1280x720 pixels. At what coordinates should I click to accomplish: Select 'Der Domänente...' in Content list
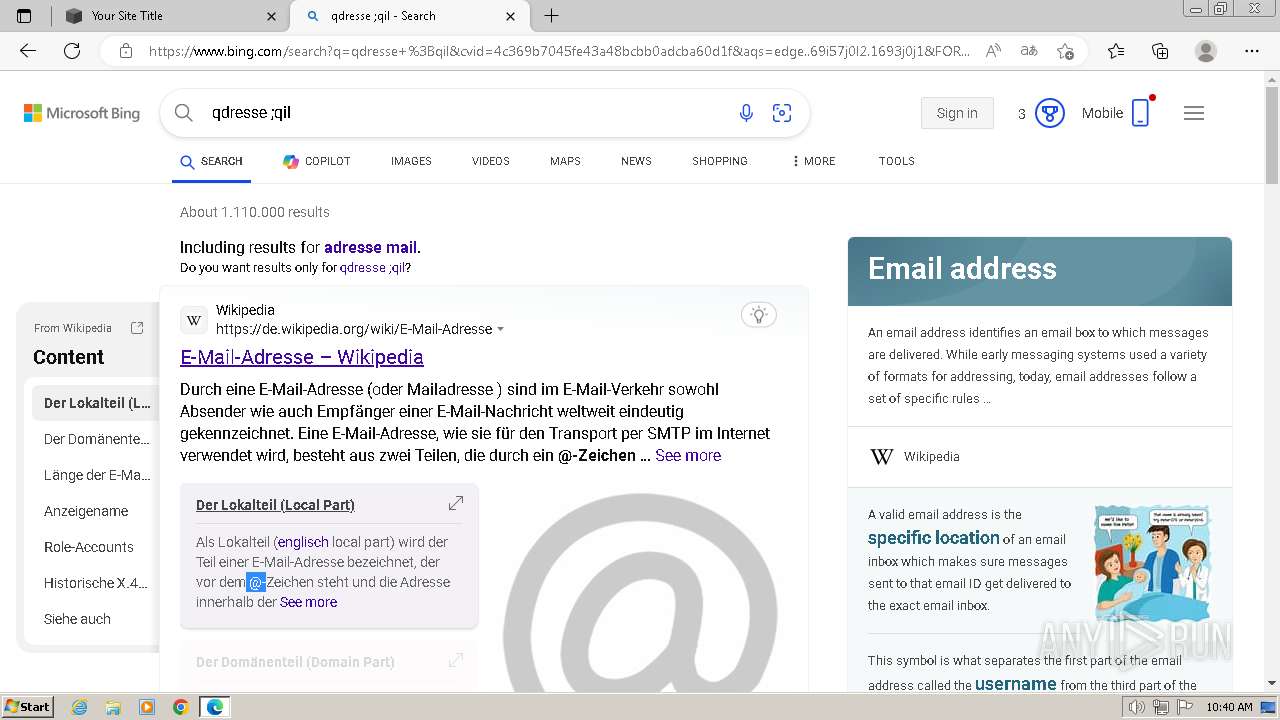(96, 439)
